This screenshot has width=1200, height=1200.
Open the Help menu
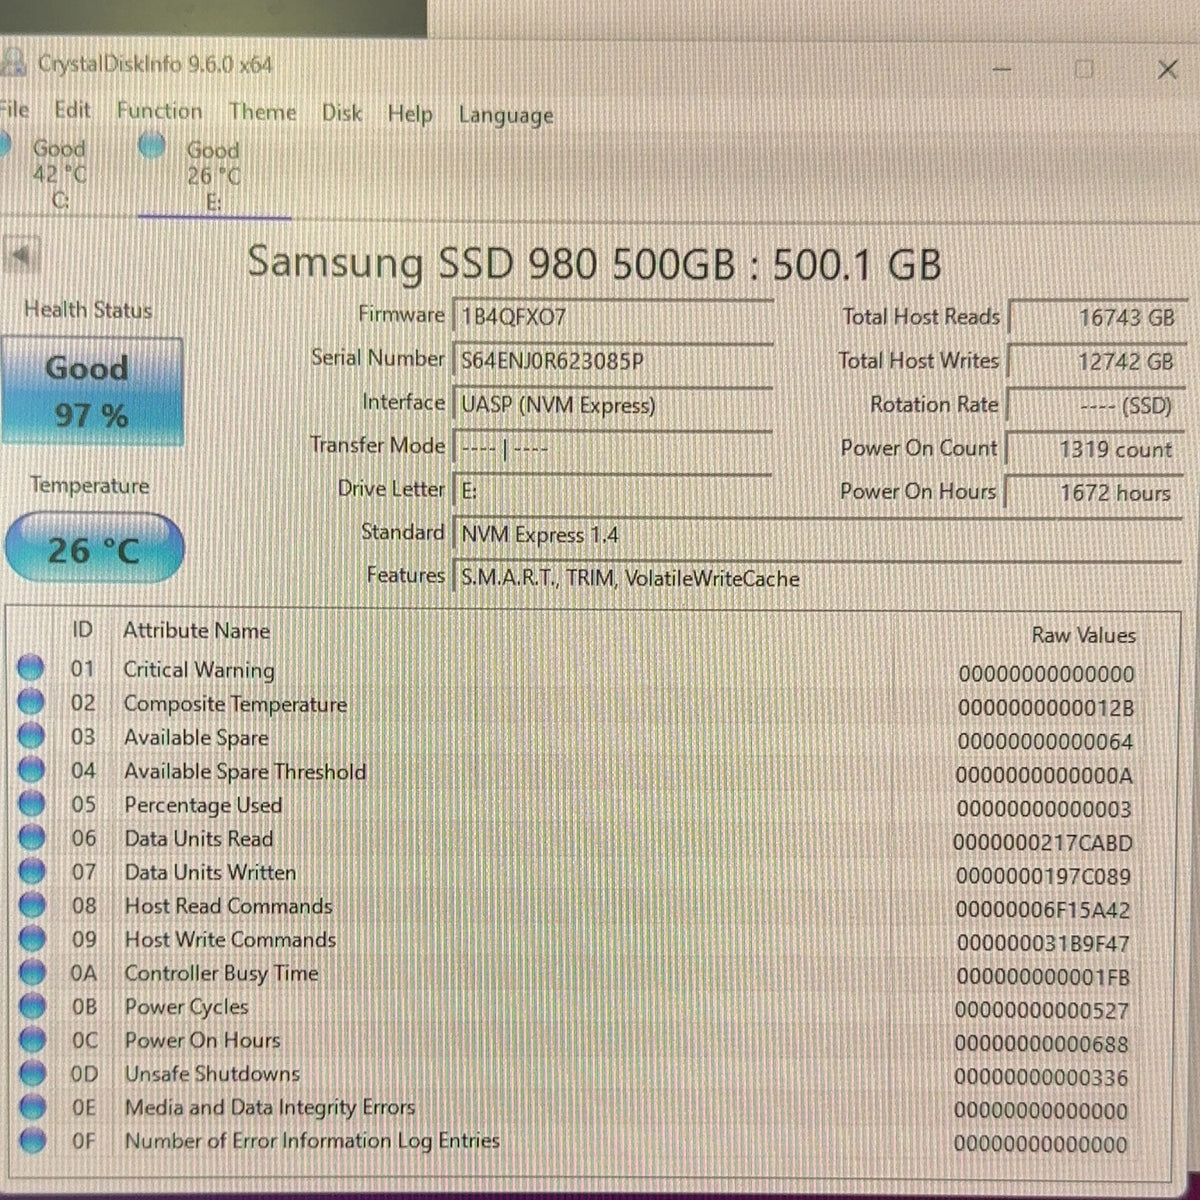(410, 114)
